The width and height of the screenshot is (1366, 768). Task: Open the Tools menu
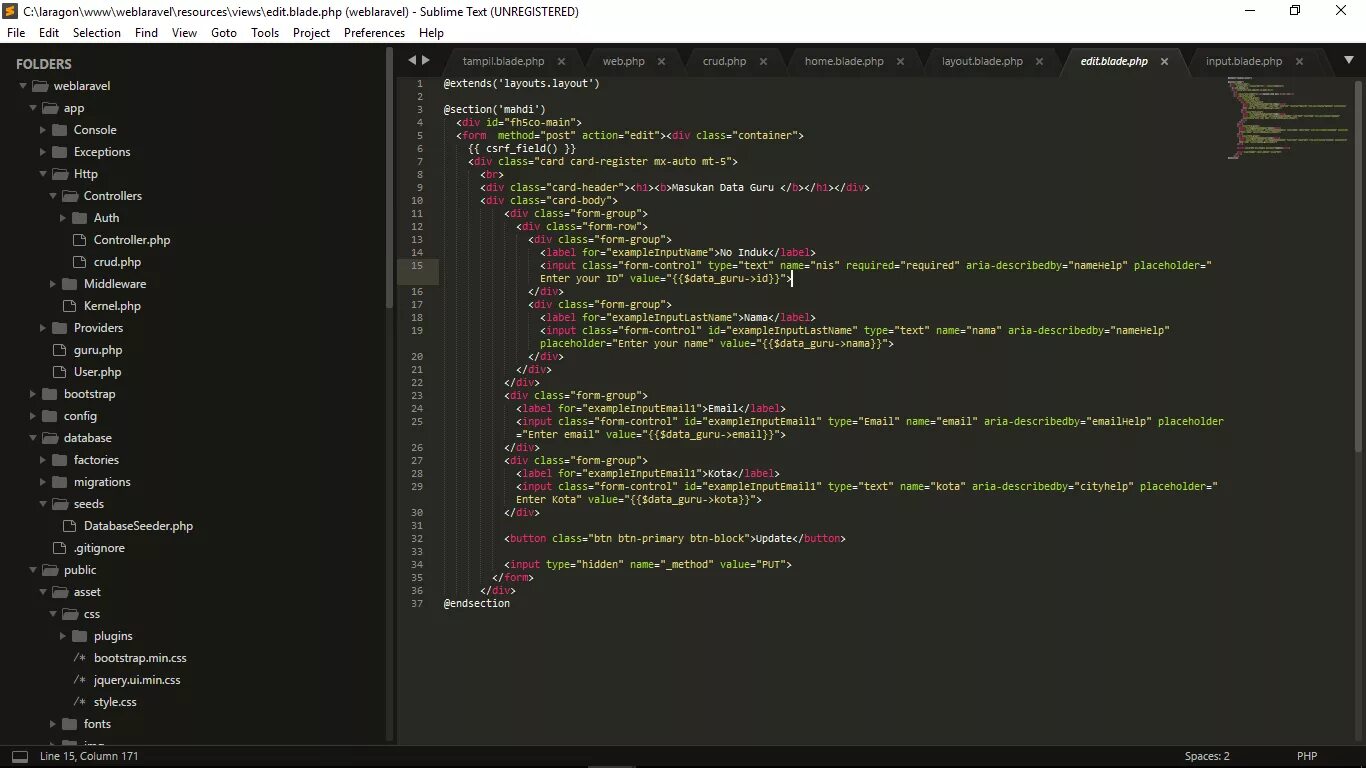click(265, 33)
